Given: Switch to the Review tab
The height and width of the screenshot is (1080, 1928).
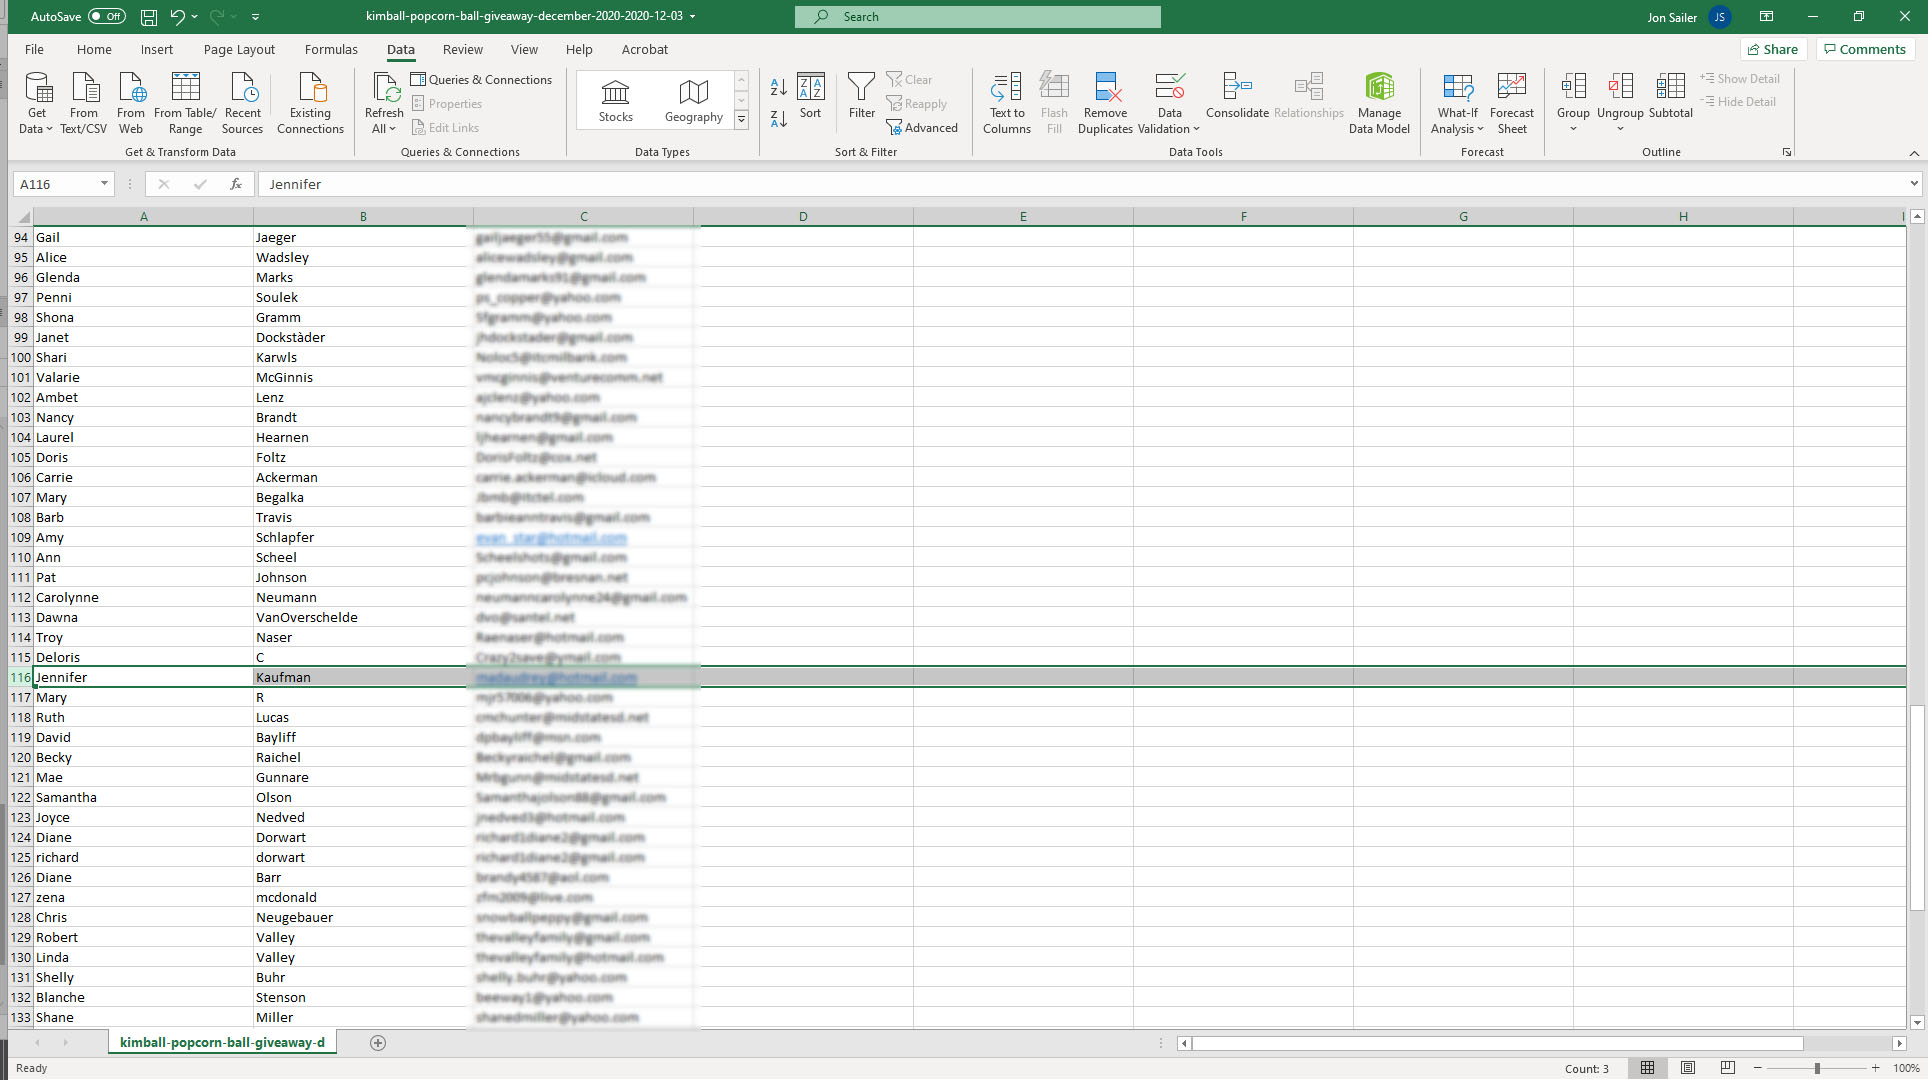Looking at the screenshot, I should tap(462, 49).
